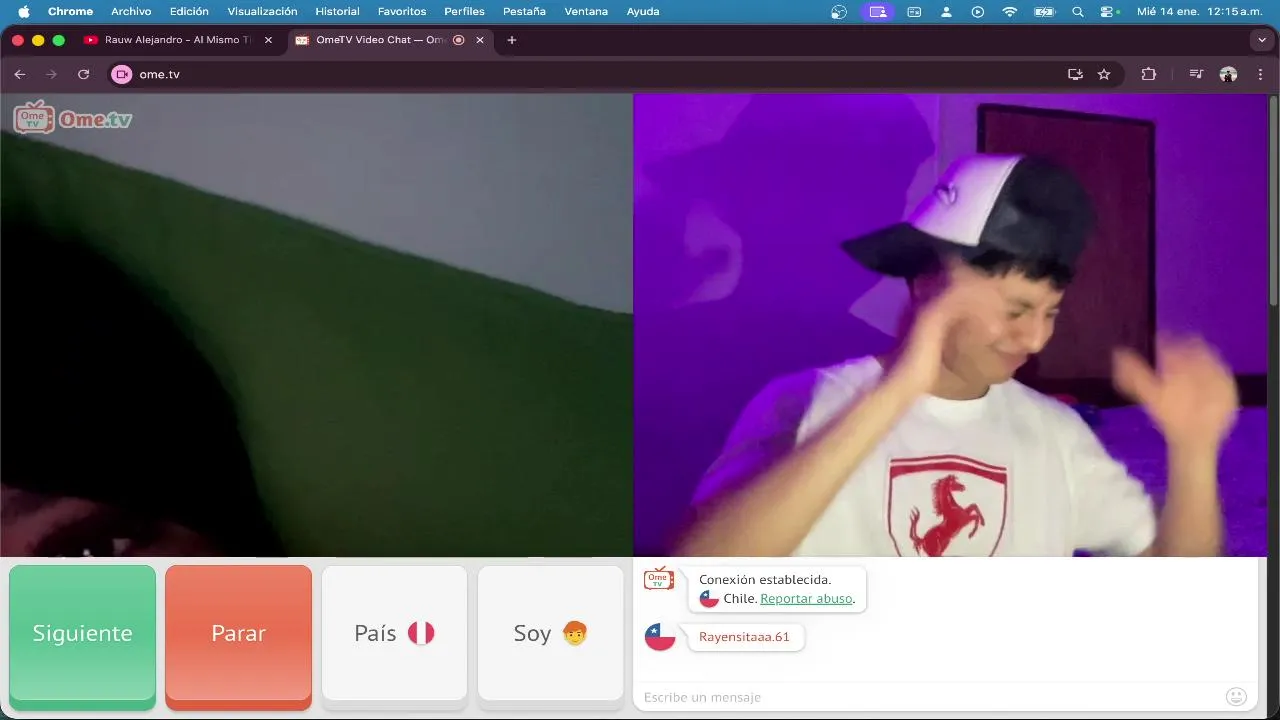The width and height of the screenshot is (1280, 720).
Task: Click the OmeTV logo
Action: [73, 118]
